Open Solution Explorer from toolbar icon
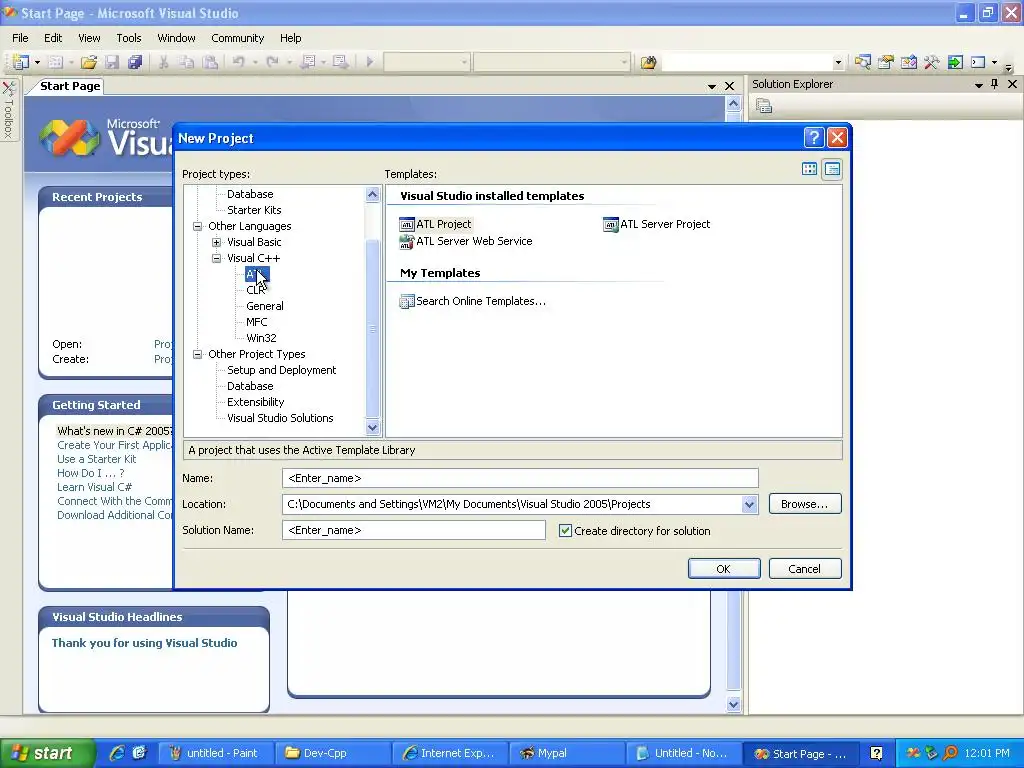 coord(863,62)
